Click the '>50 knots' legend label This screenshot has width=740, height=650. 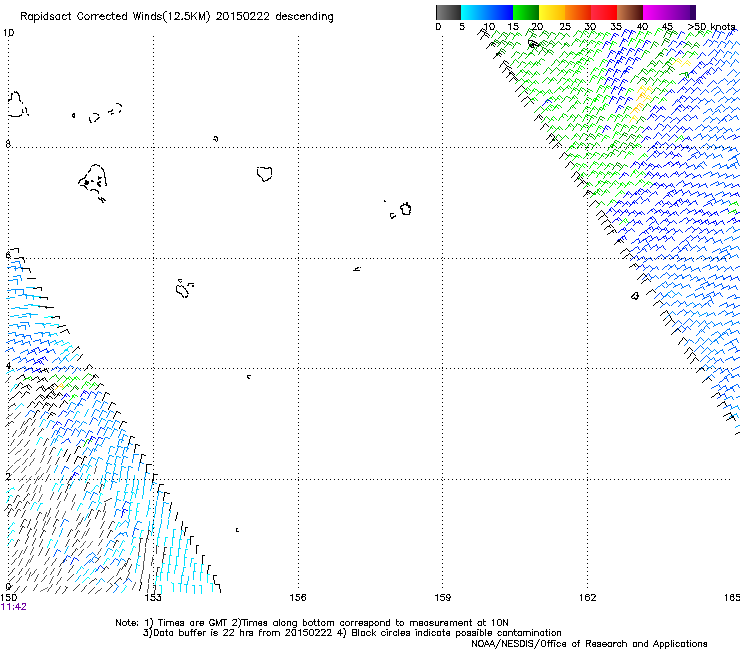[x=711, y=26]
